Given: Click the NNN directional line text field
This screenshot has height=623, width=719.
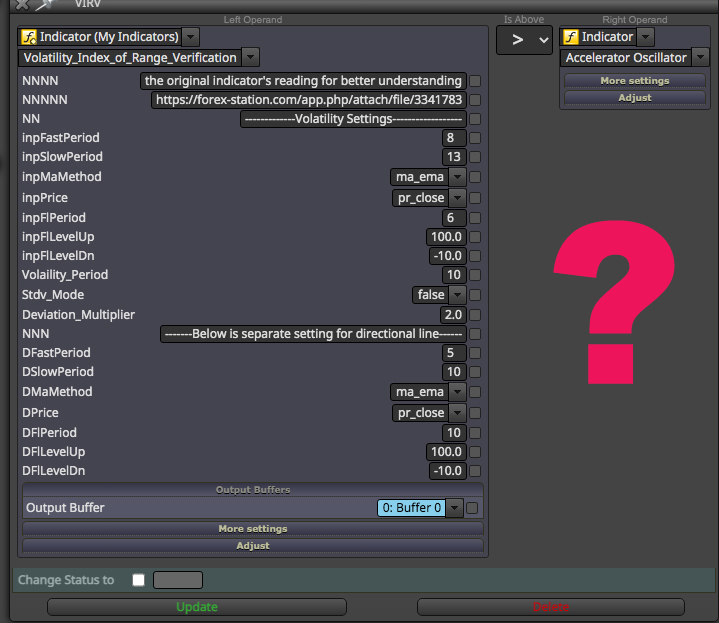Looking at the screenshot, I should [313, 334].
